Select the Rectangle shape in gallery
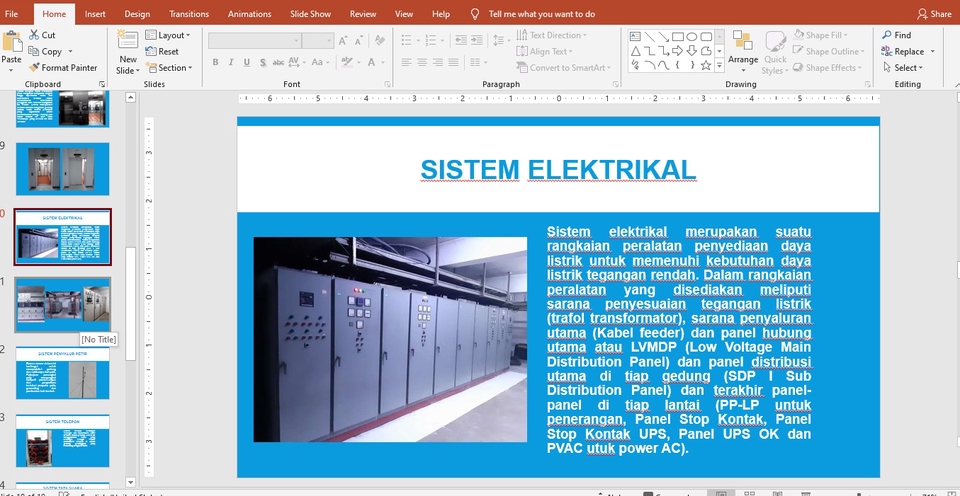The height and width of the screenshot is (496, 960). click(x=678, y=36)
